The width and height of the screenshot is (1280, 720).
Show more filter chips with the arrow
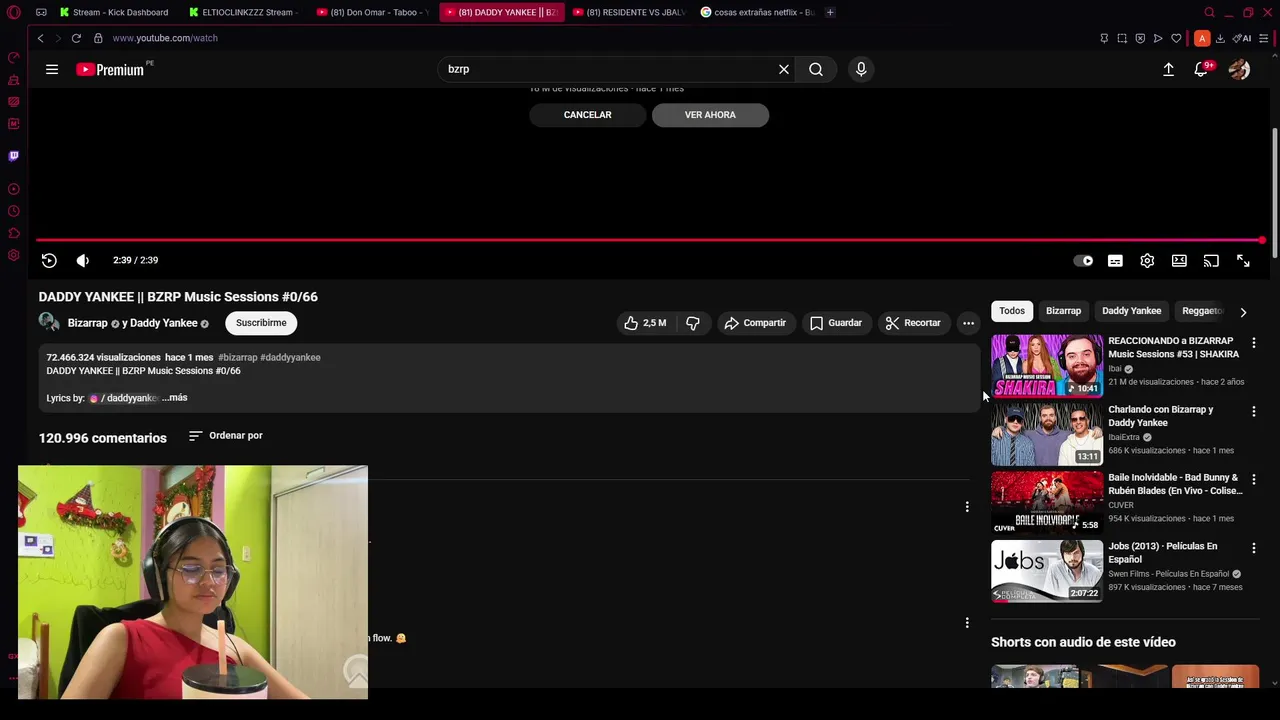point(1243,312)
